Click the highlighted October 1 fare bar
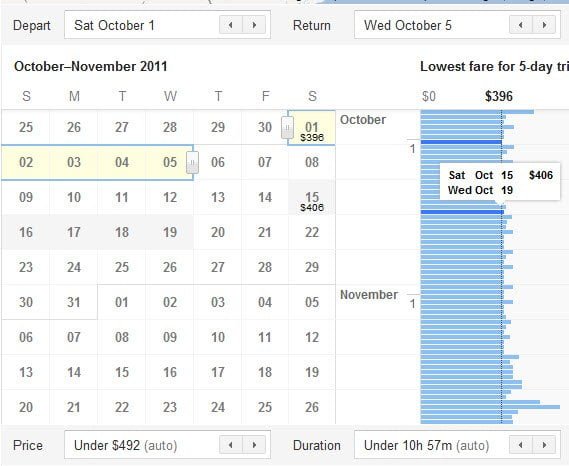The height and width of the screenshot is (466, 569). point(461,142)
